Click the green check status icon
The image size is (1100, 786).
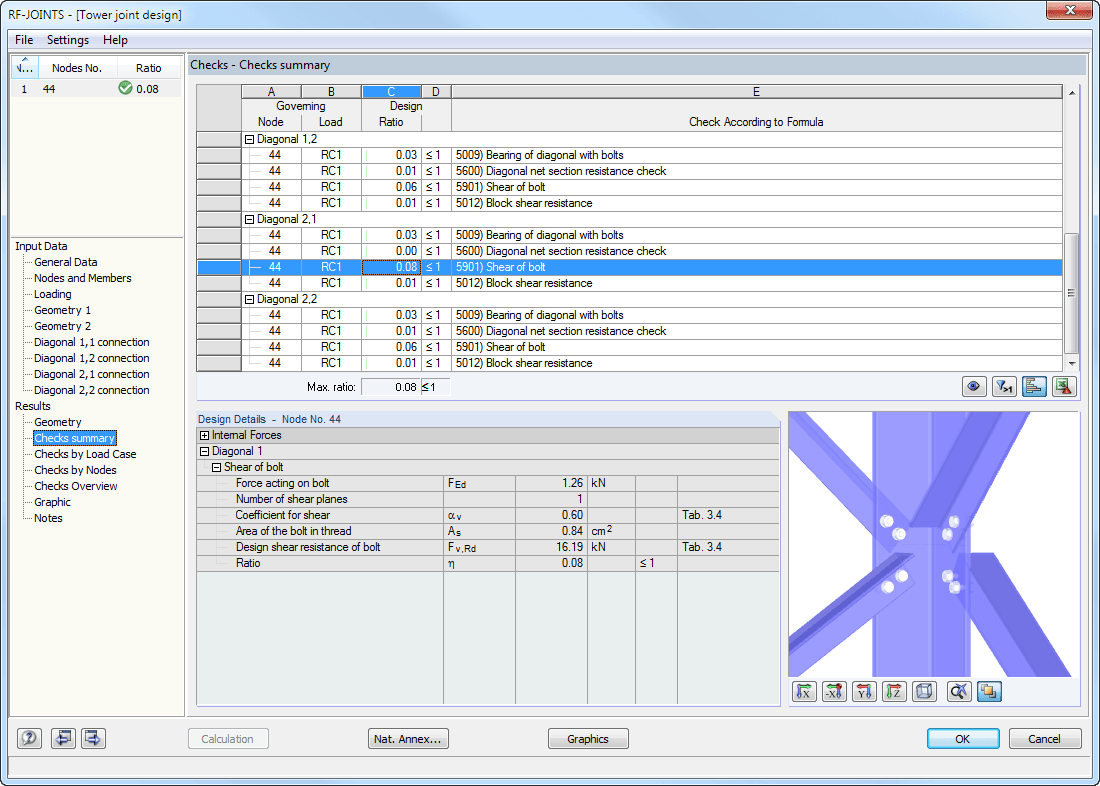pos(126,88)
